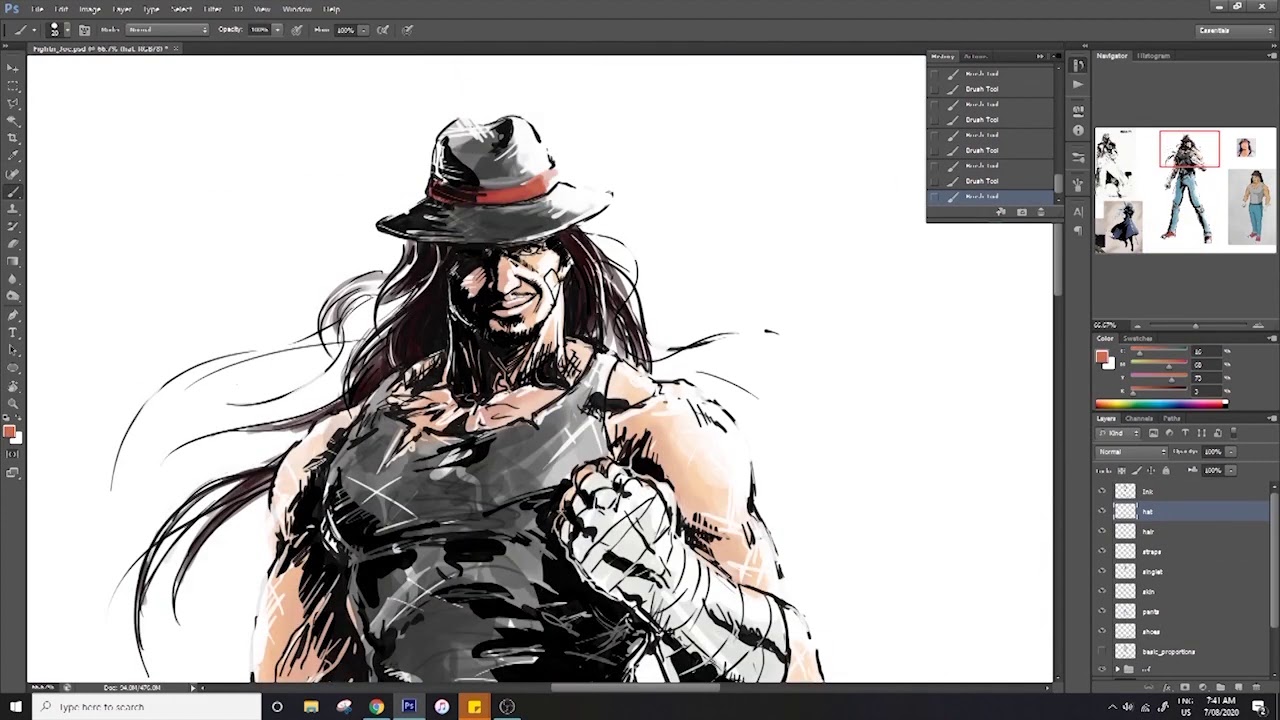The width and height of the screenshot is (1280, 720).
Task: Open Google Chrome from the taskbar
Action: (x=376, y=707)
